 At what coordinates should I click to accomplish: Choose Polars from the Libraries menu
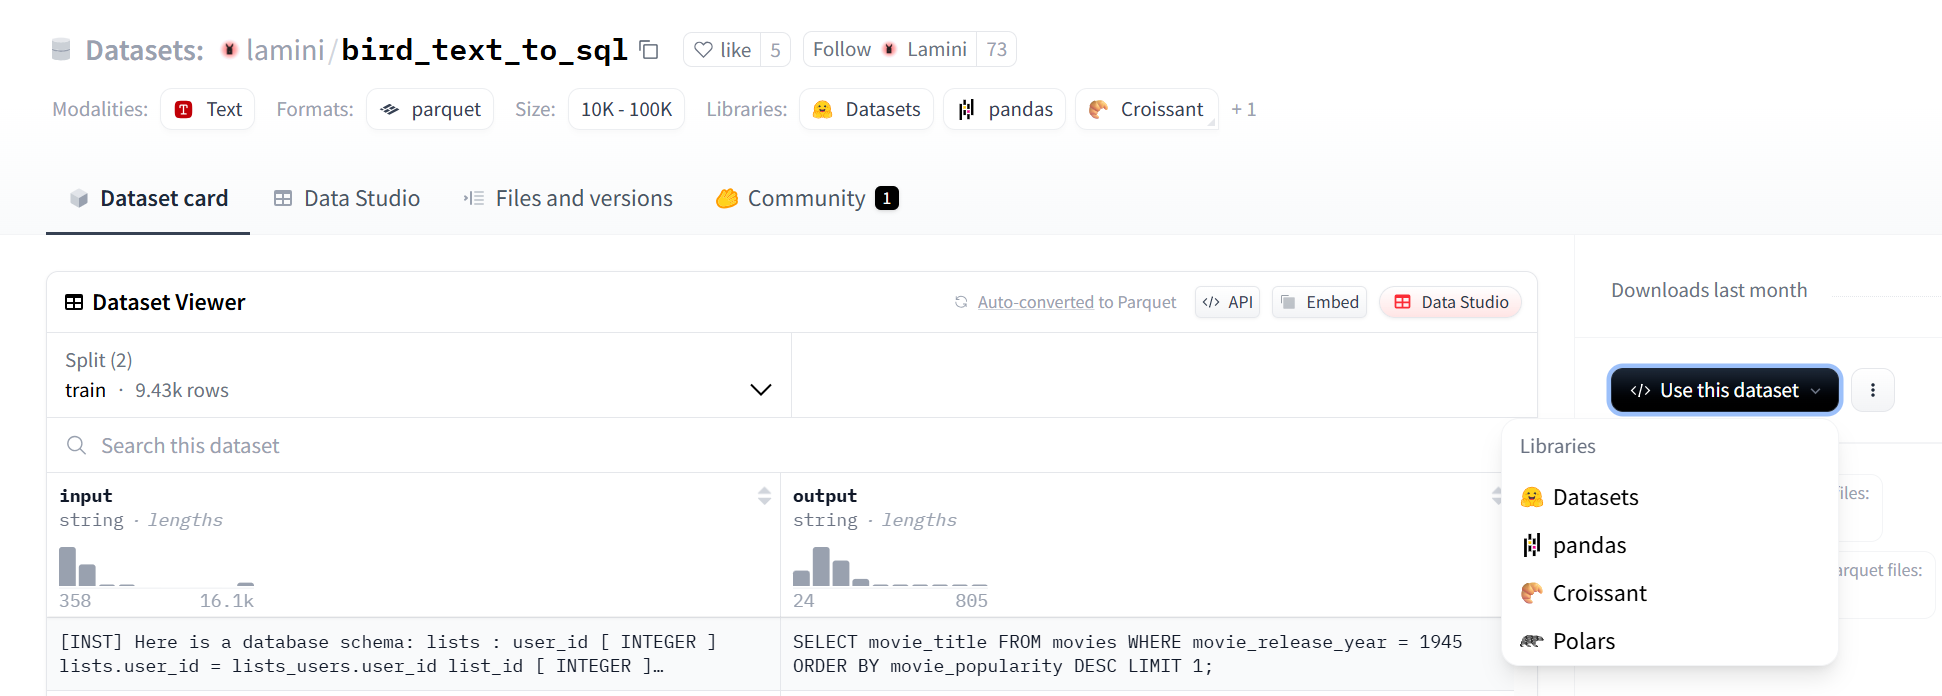point(1670,641)
